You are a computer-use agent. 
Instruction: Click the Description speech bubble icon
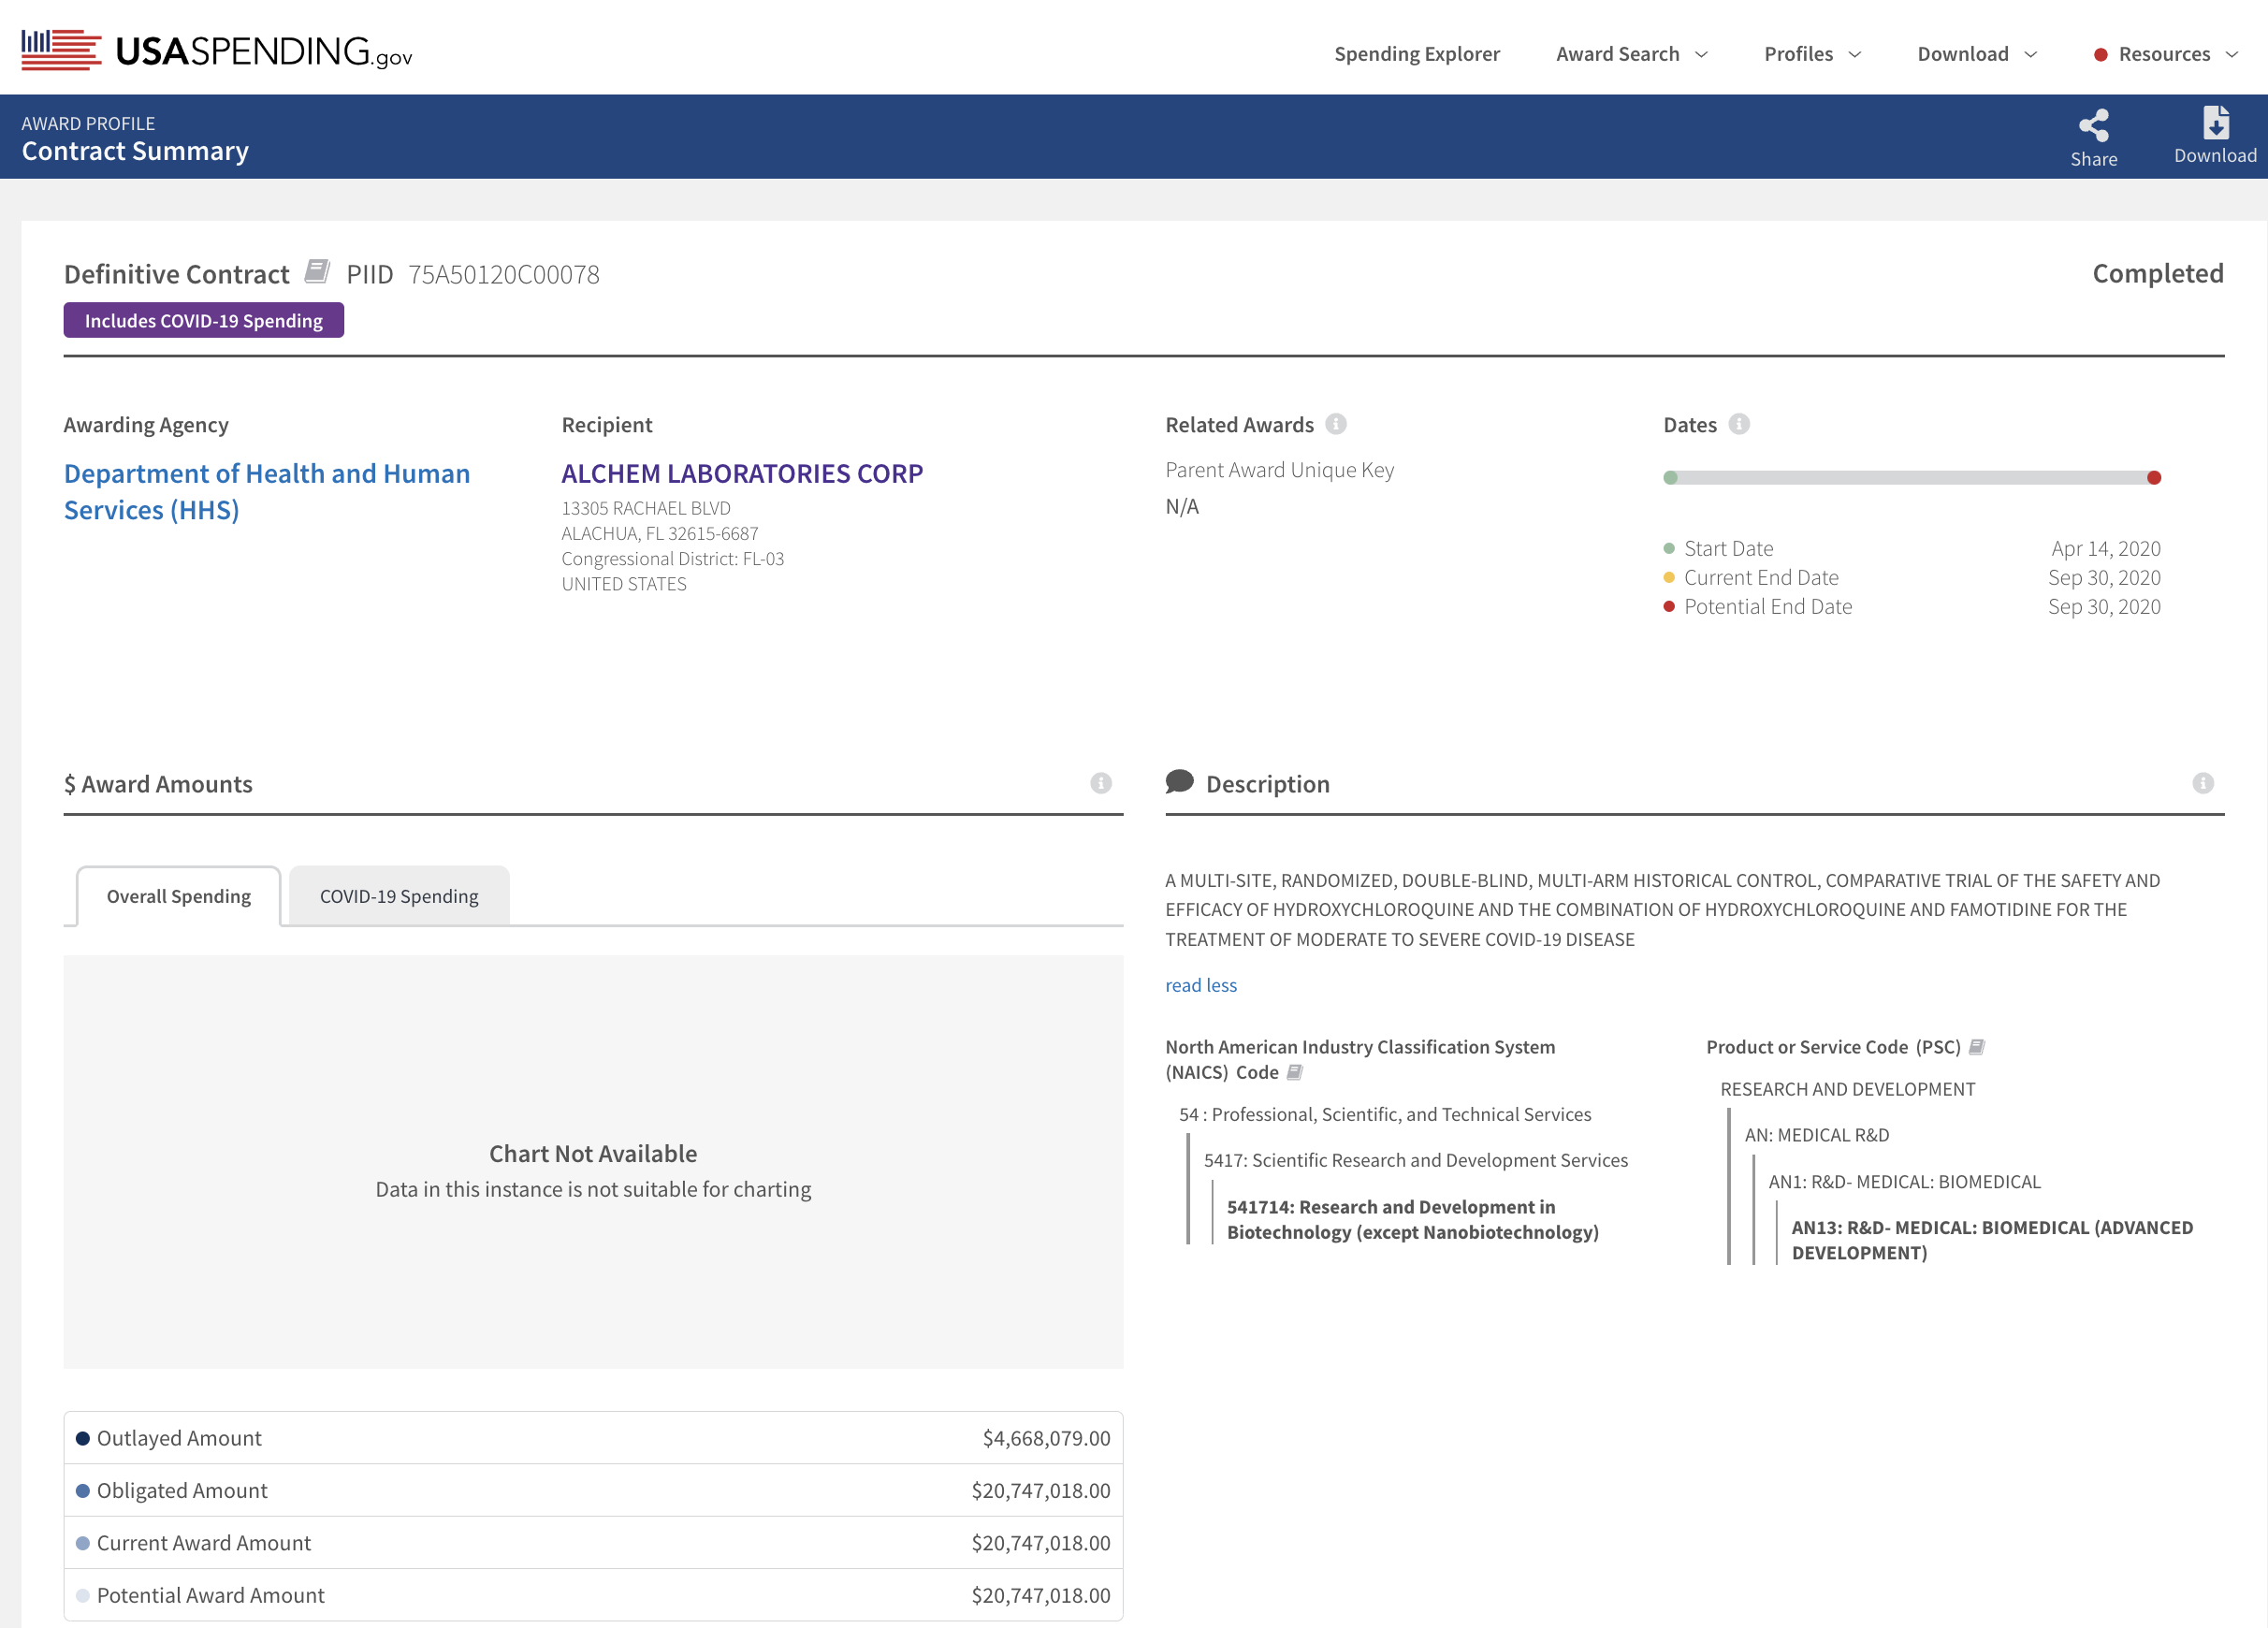1179,781
